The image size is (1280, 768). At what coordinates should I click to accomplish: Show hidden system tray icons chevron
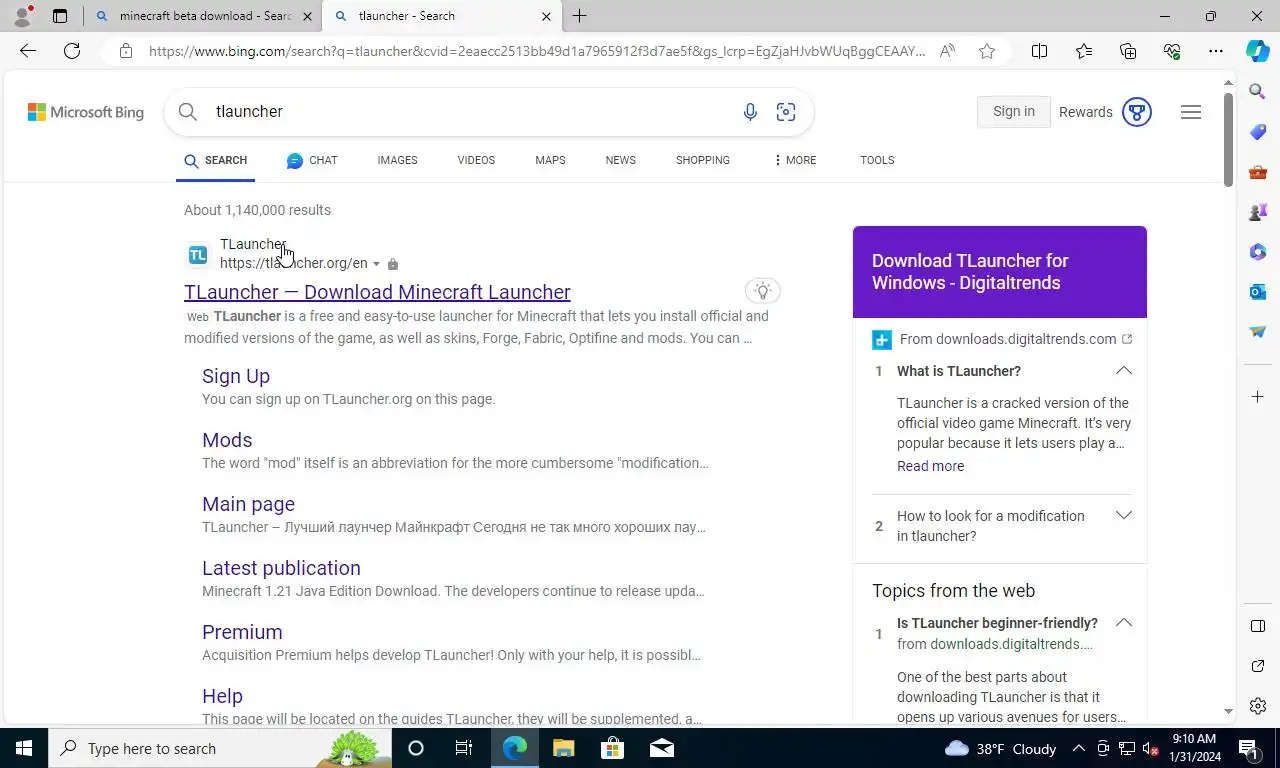[1079, 748]
